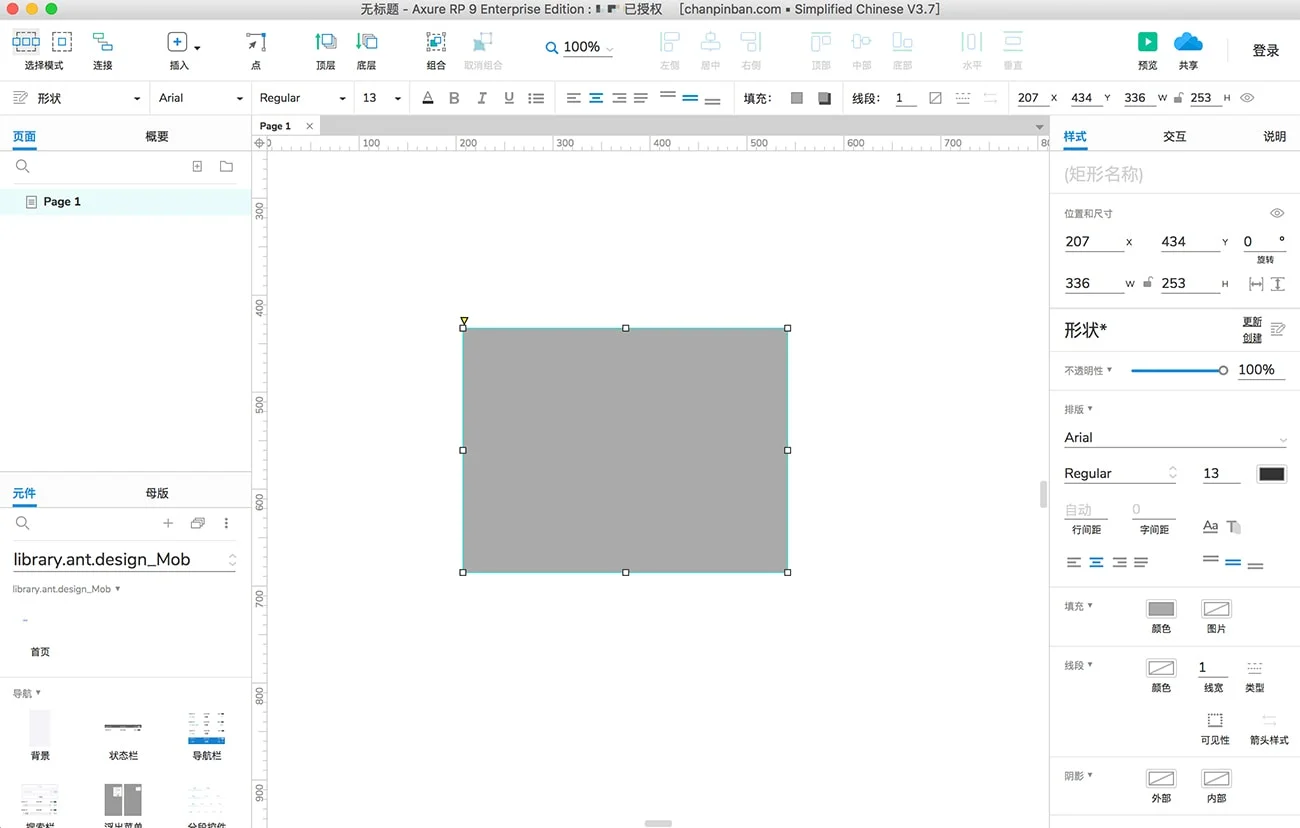1300x828 pixels.
Task: Select the Connect (连接) tool
Action: tap(102, 42)
